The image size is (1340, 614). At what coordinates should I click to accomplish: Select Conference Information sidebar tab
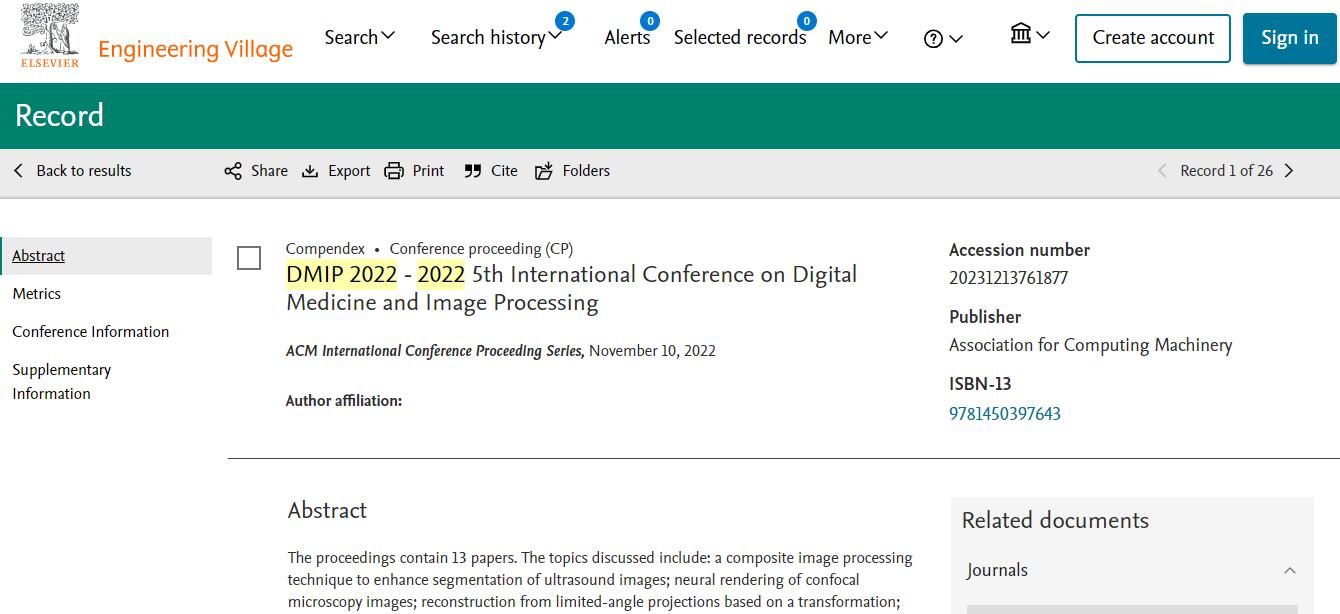pos(90,332)
